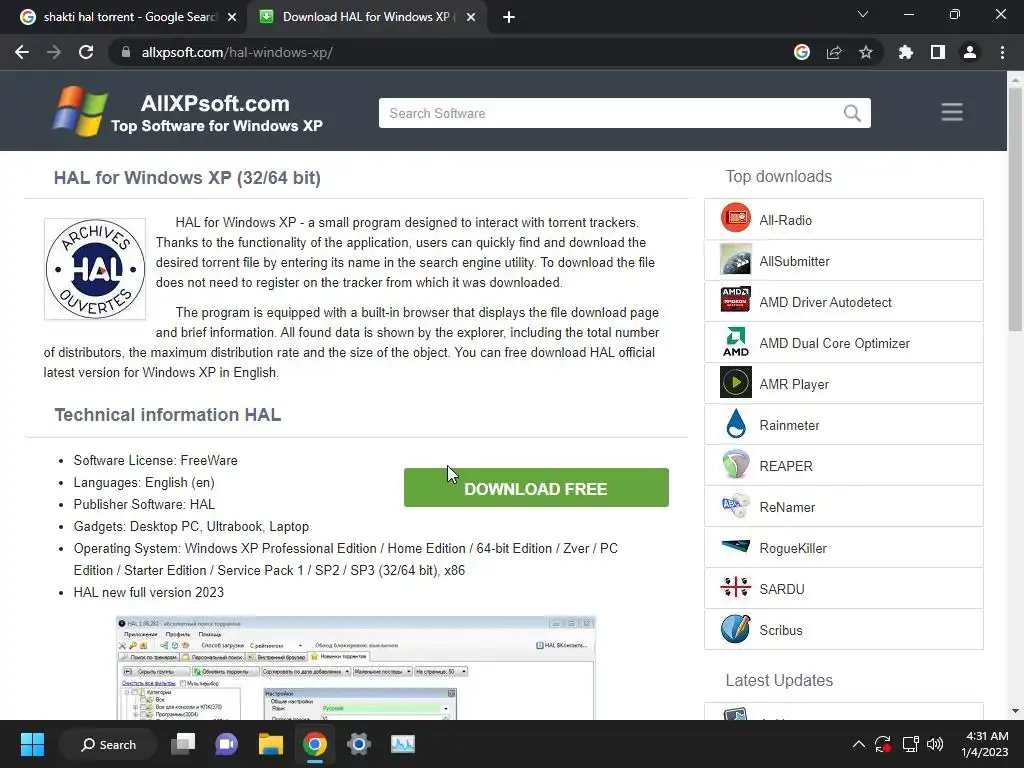
Task: Open AllSubmitter in Top downloads
Action: [x=794, y=261]
